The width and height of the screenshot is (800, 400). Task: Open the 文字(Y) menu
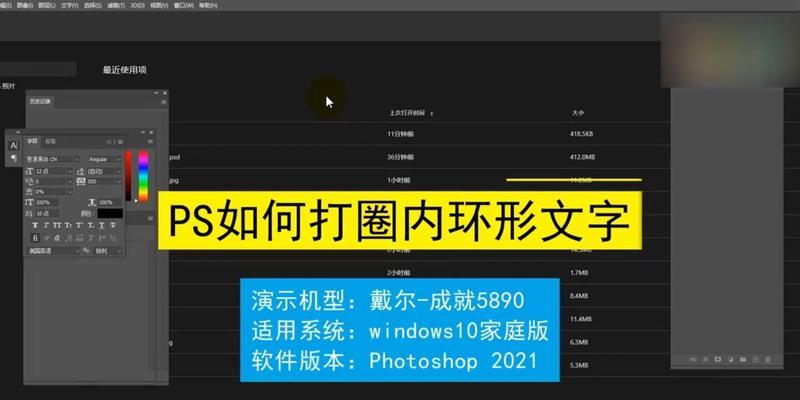tap(70, 5)
